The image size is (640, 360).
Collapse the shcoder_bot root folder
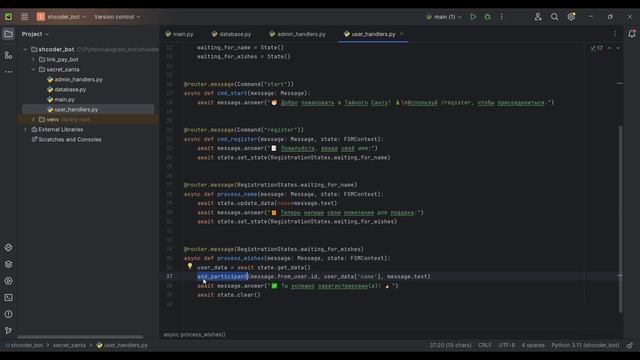tap(25, 49)
